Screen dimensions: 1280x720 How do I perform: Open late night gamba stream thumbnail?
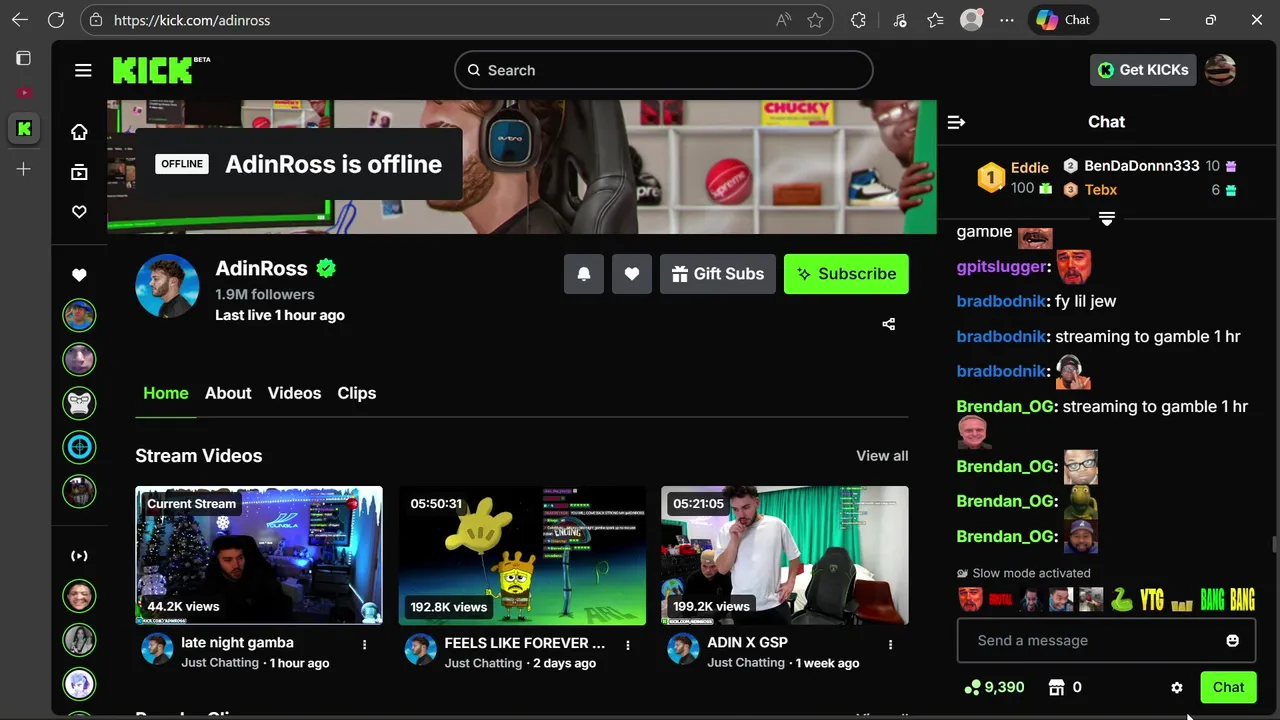tap(259, 556)
